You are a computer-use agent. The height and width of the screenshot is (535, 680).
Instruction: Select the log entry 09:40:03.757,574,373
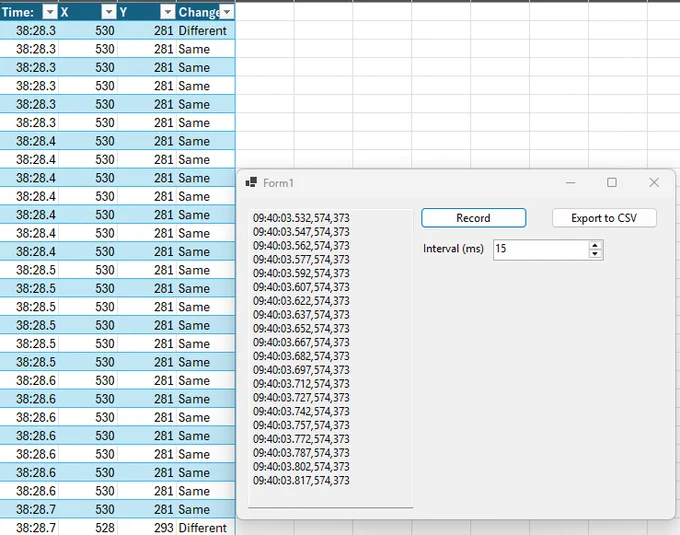[301, 425]
